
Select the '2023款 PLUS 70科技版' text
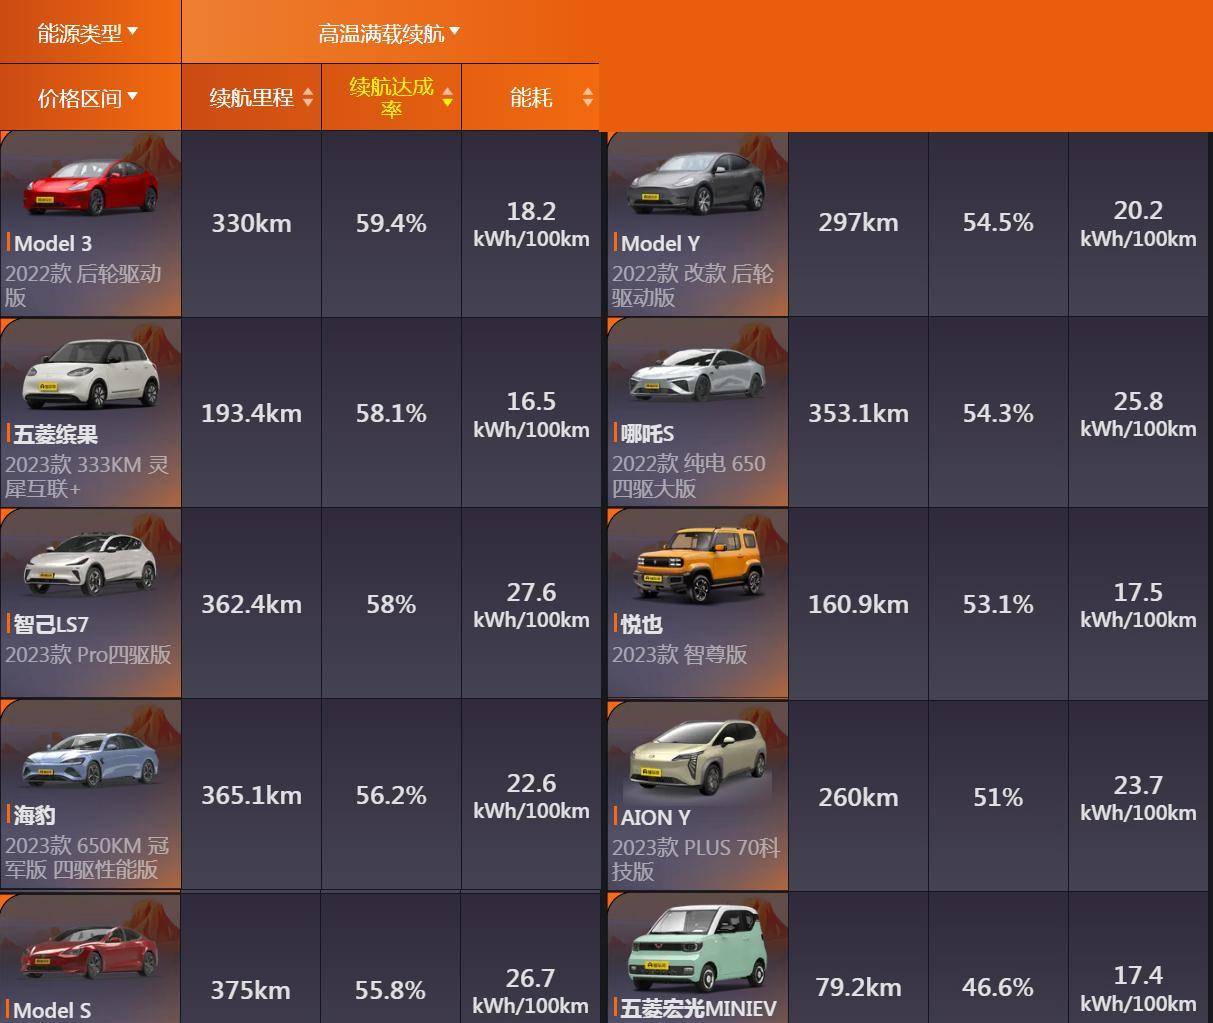point(696,859)
